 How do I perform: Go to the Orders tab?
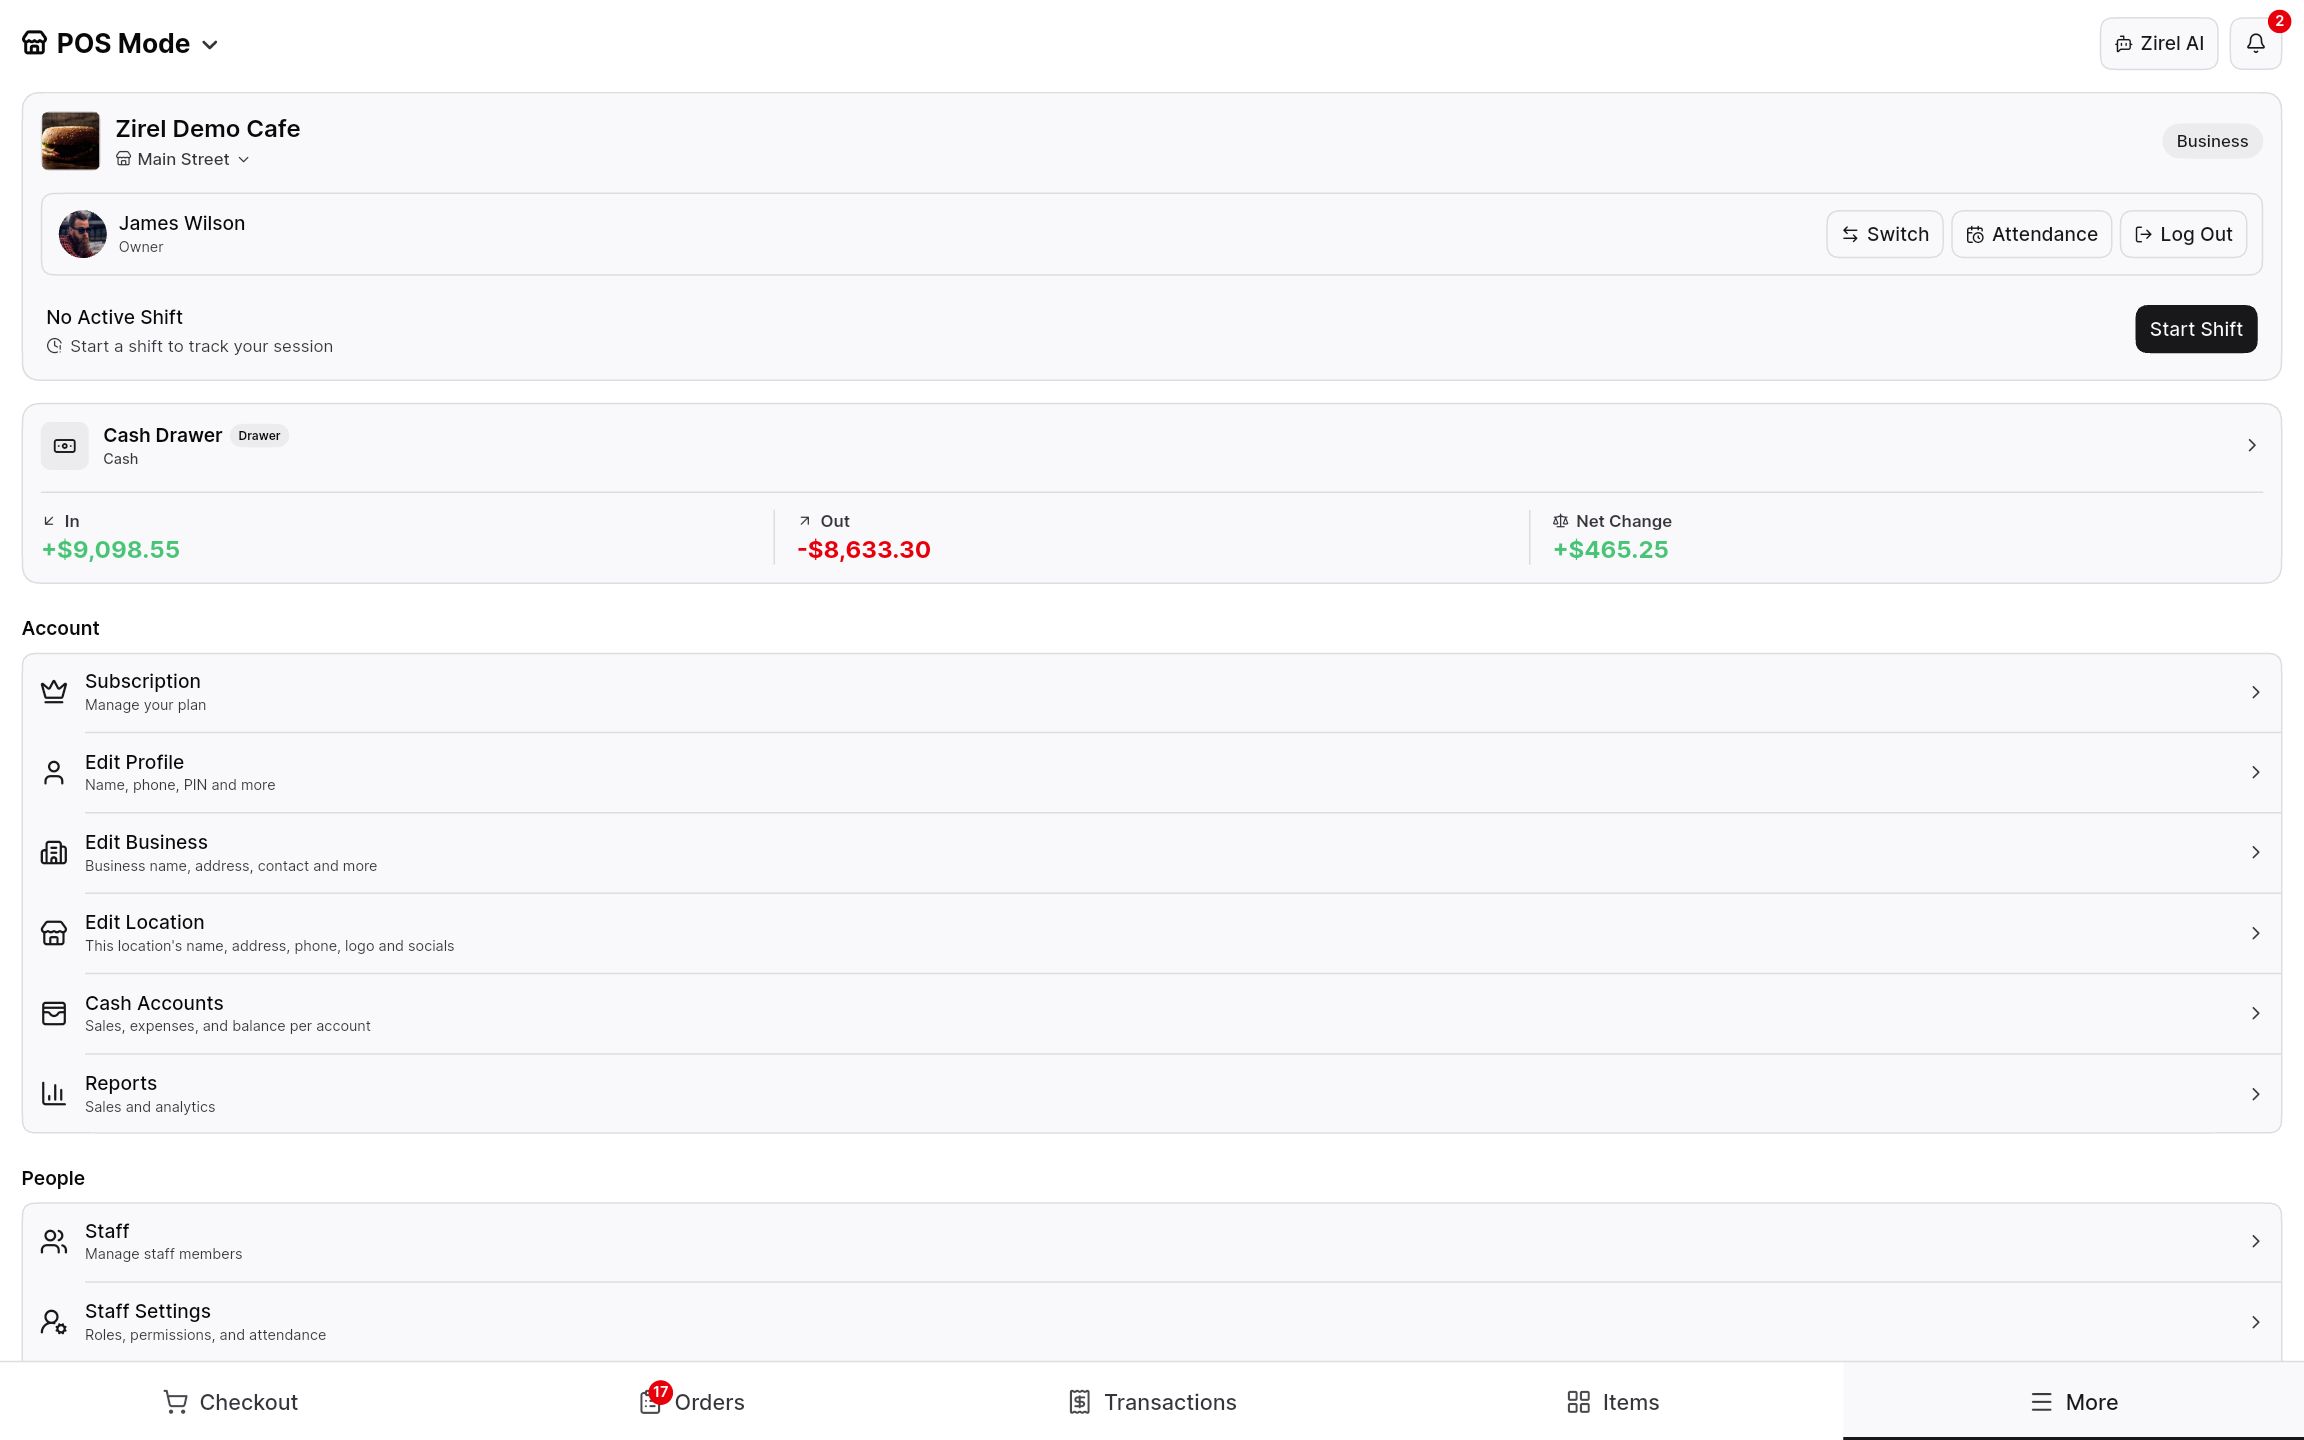[691, 1402]
